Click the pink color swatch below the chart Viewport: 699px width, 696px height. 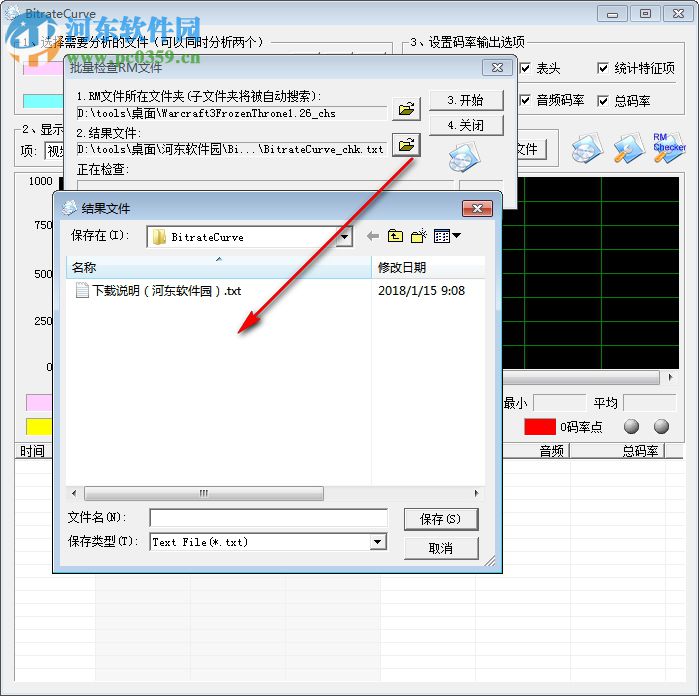pyautogui.click(x=39, y=402)
